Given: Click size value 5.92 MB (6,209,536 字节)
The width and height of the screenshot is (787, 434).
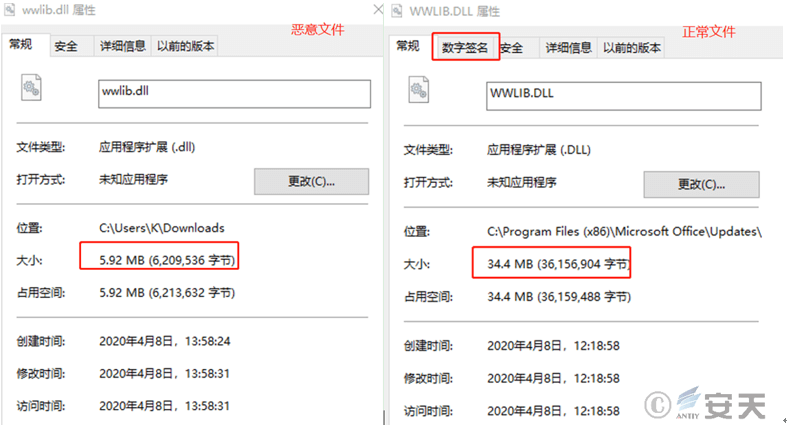Looking at the screenshot, I should tap(167, 260).
